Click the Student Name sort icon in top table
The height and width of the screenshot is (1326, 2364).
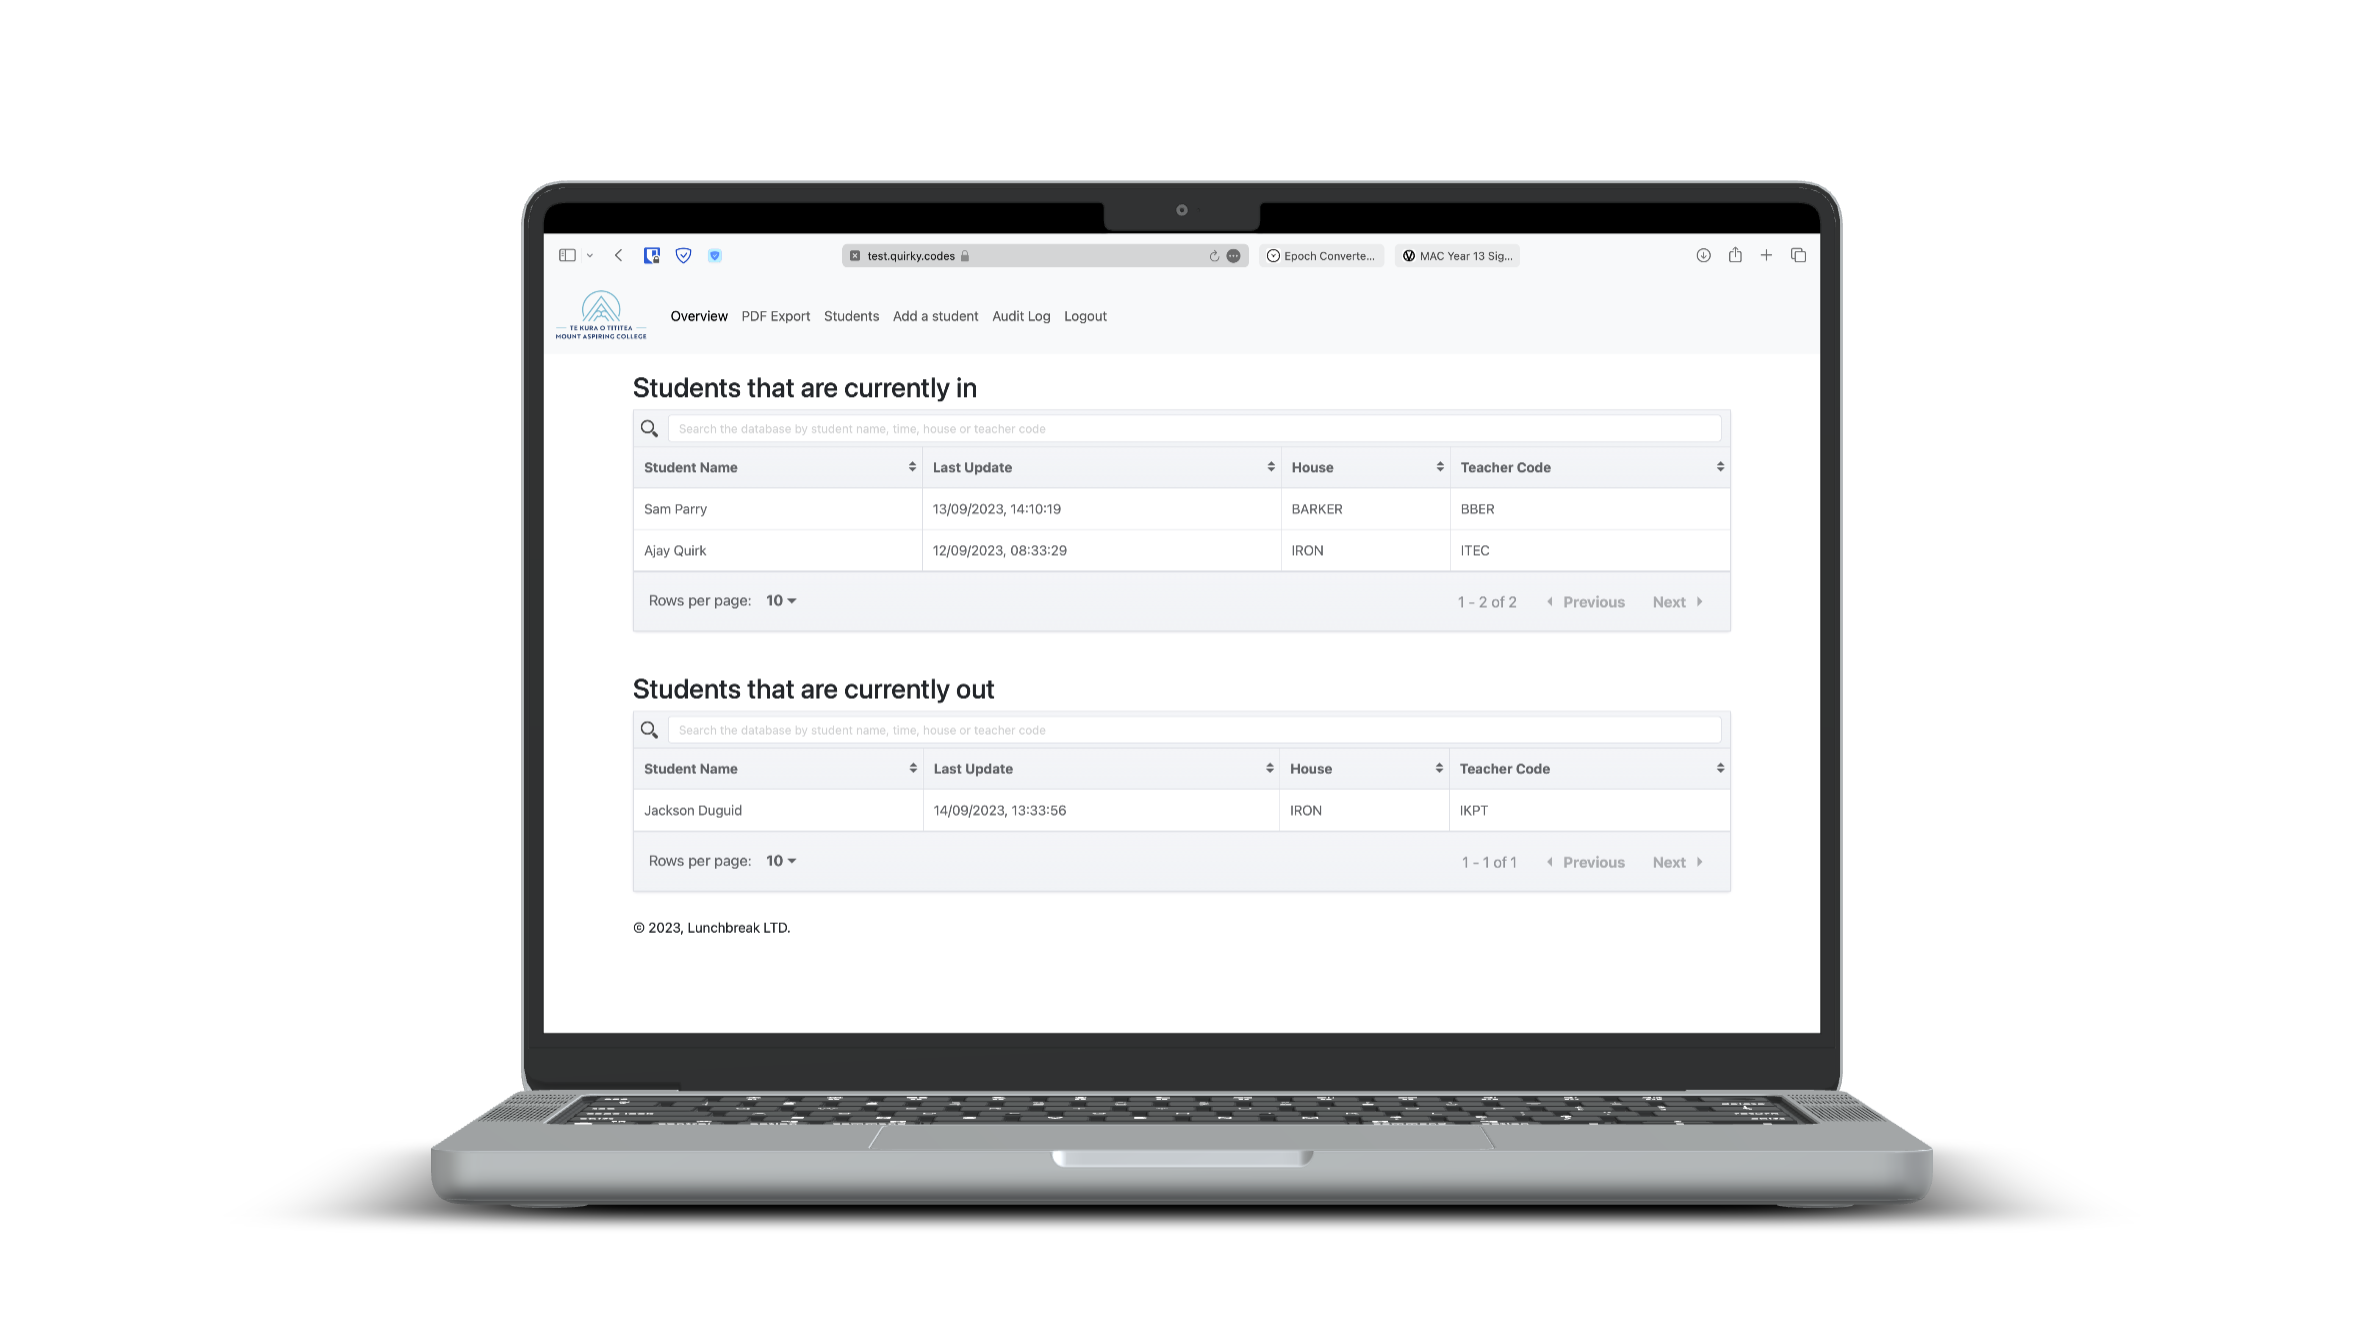[911, 467]
